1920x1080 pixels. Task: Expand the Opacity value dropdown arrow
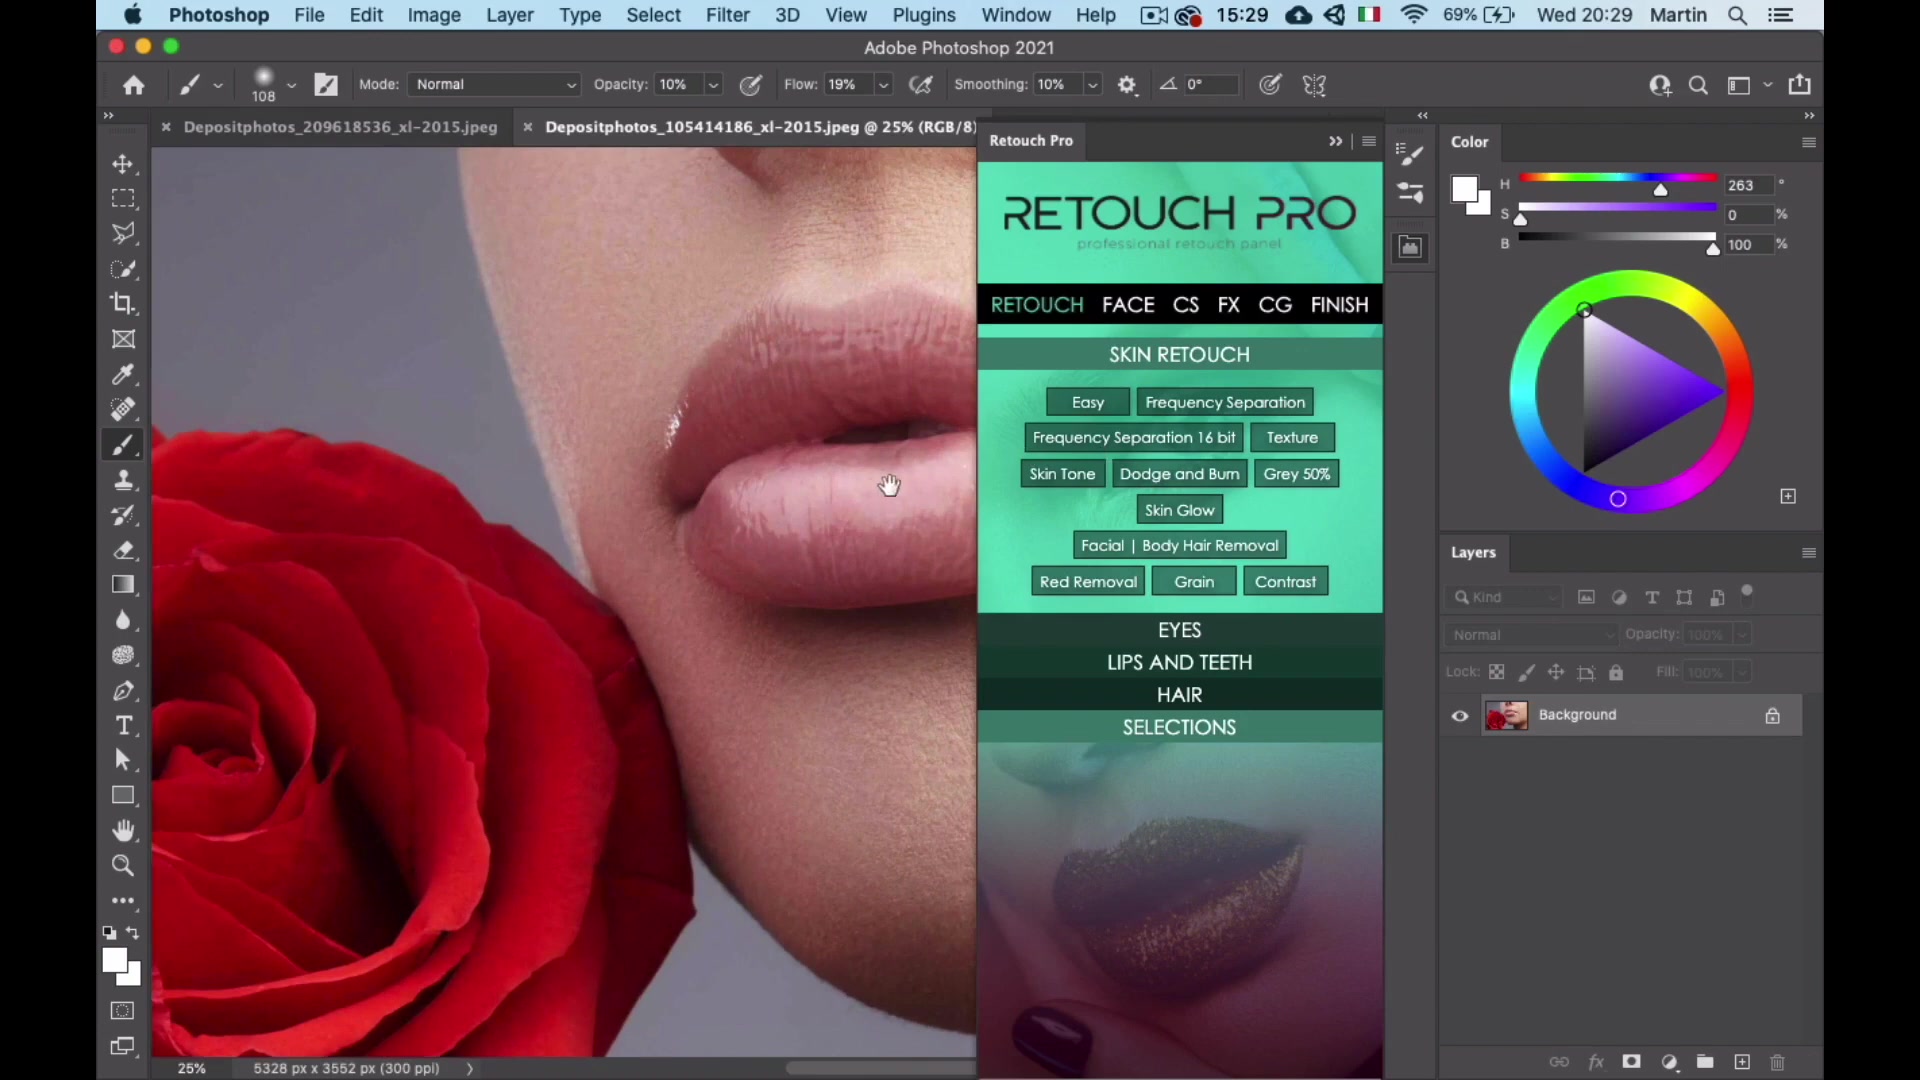[x=714, y=85]
